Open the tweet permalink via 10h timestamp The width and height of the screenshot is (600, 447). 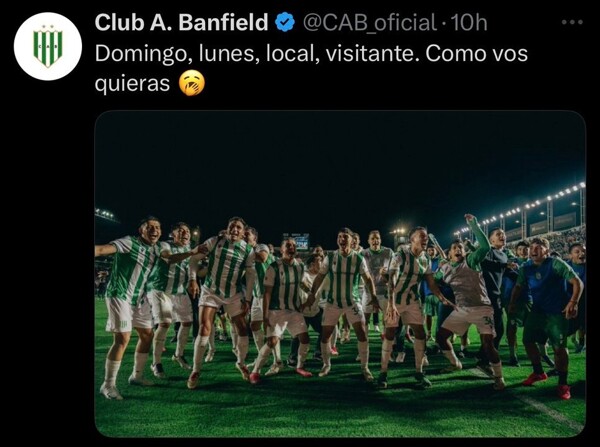pyautogui.click(x=470, y=23)
